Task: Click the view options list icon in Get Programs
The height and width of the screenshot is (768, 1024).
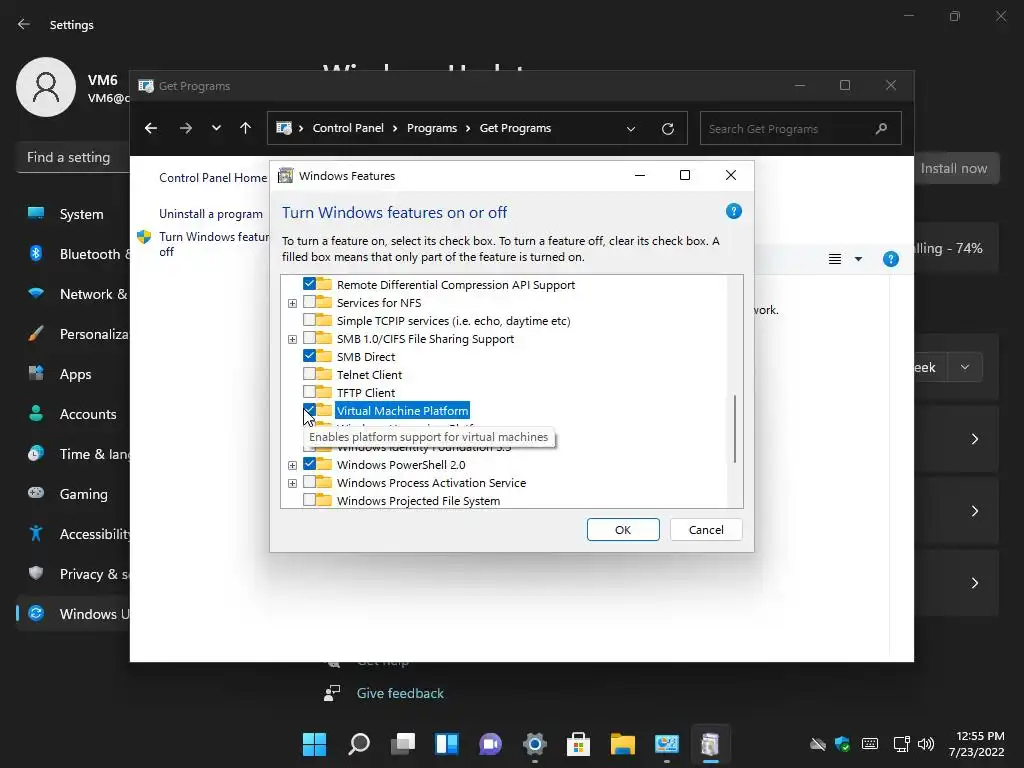Action: (835, 259)
